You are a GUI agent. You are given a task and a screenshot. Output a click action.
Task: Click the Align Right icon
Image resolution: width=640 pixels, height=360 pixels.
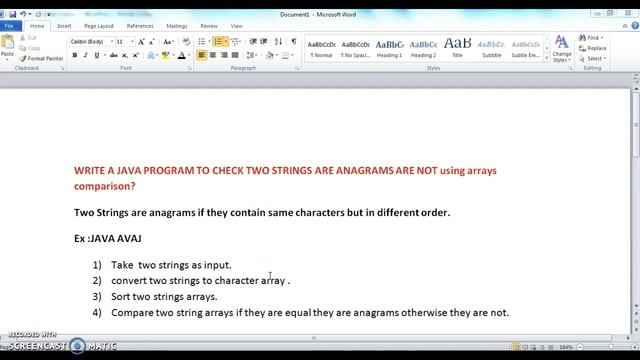click(x=224, y=55)
